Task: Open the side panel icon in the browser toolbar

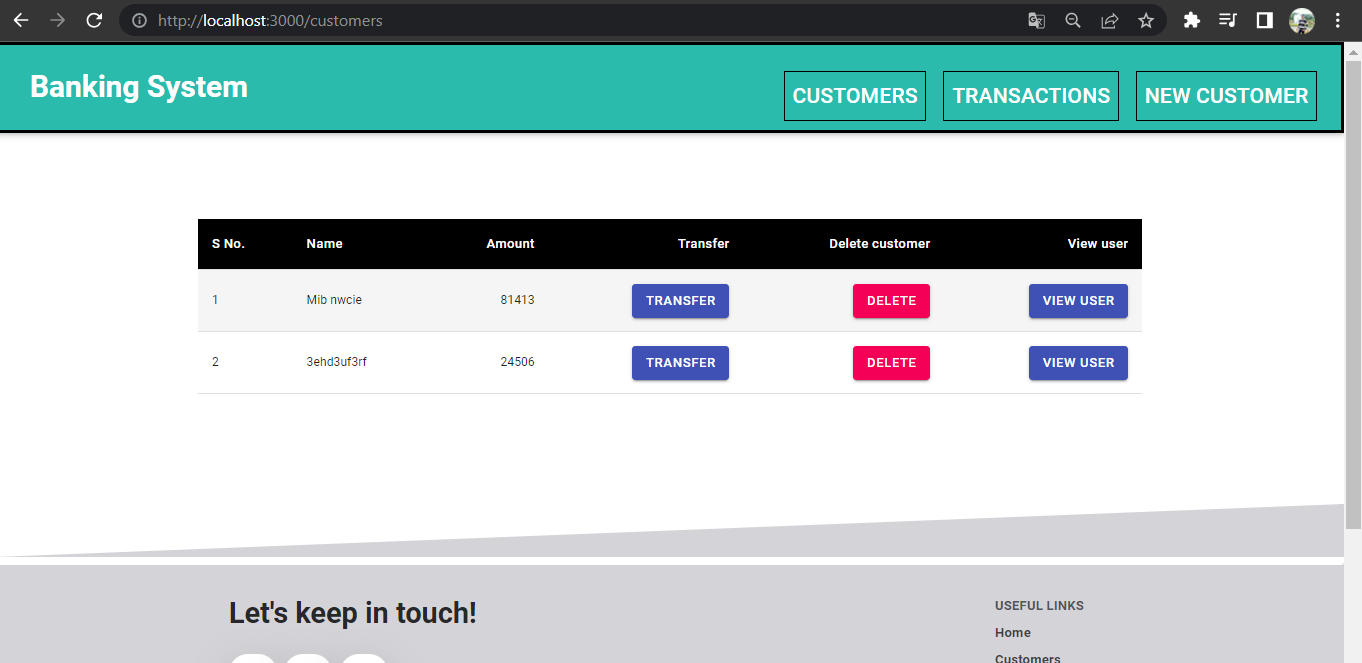Action: point(1263,20)
